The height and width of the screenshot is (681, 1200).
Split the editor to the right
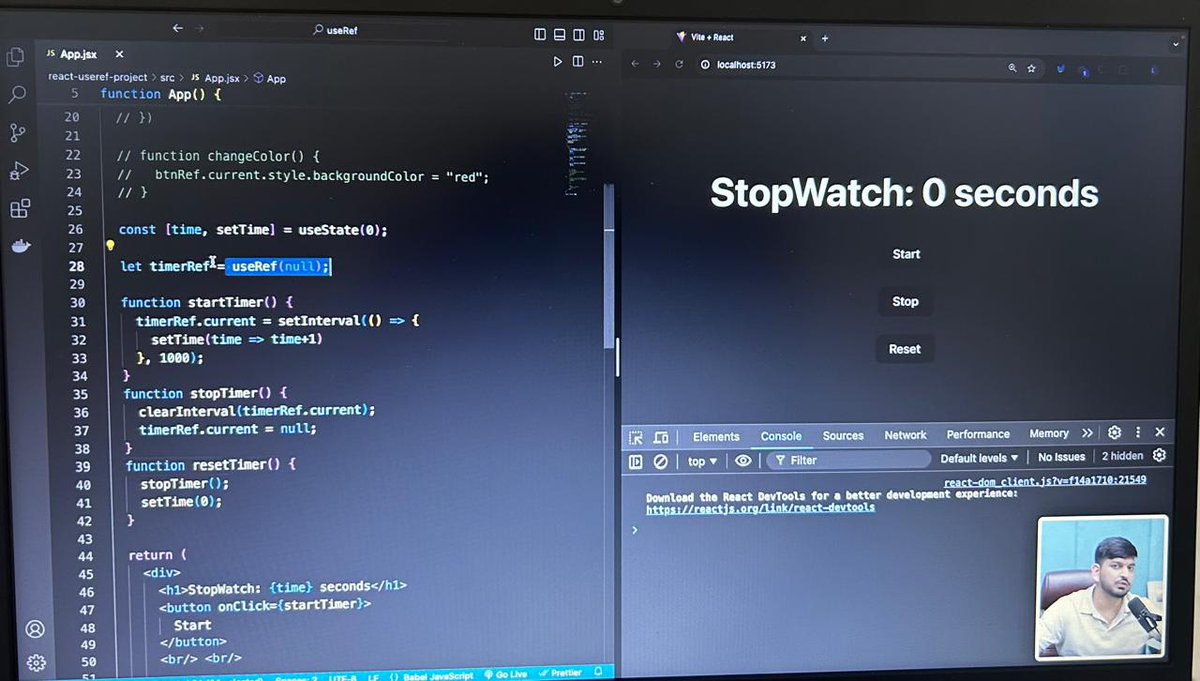click(577, 62)
